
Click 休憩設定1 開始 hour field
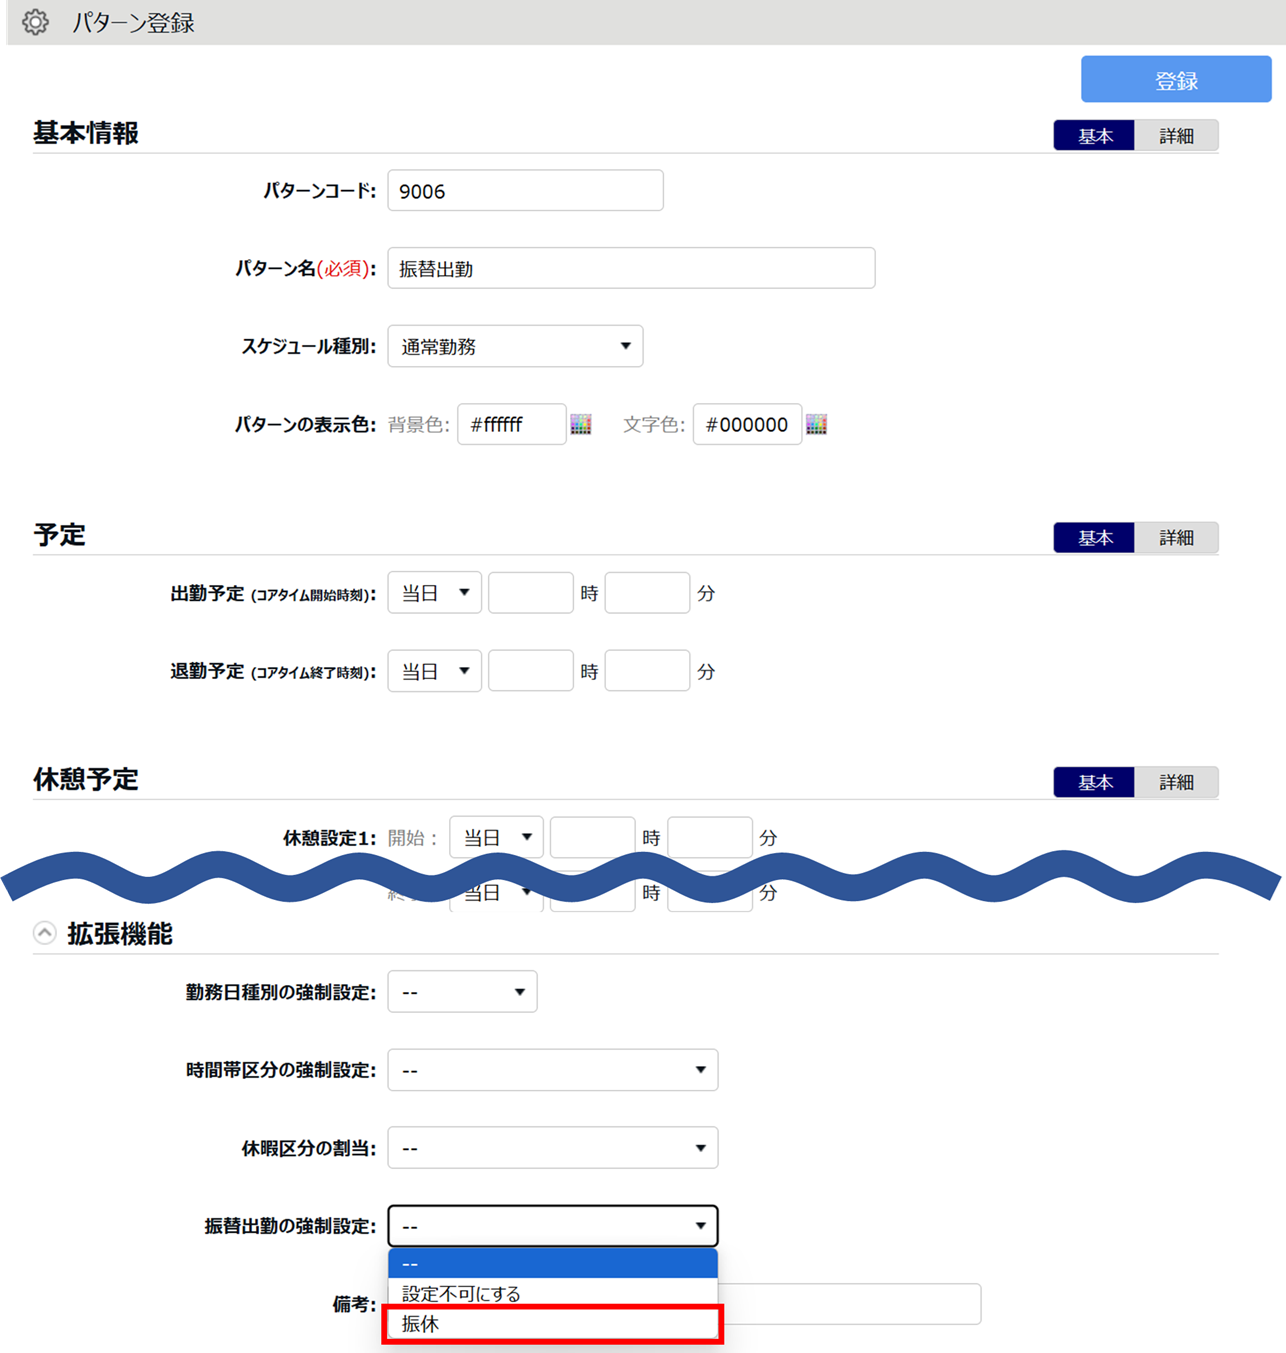pos(593,837)
